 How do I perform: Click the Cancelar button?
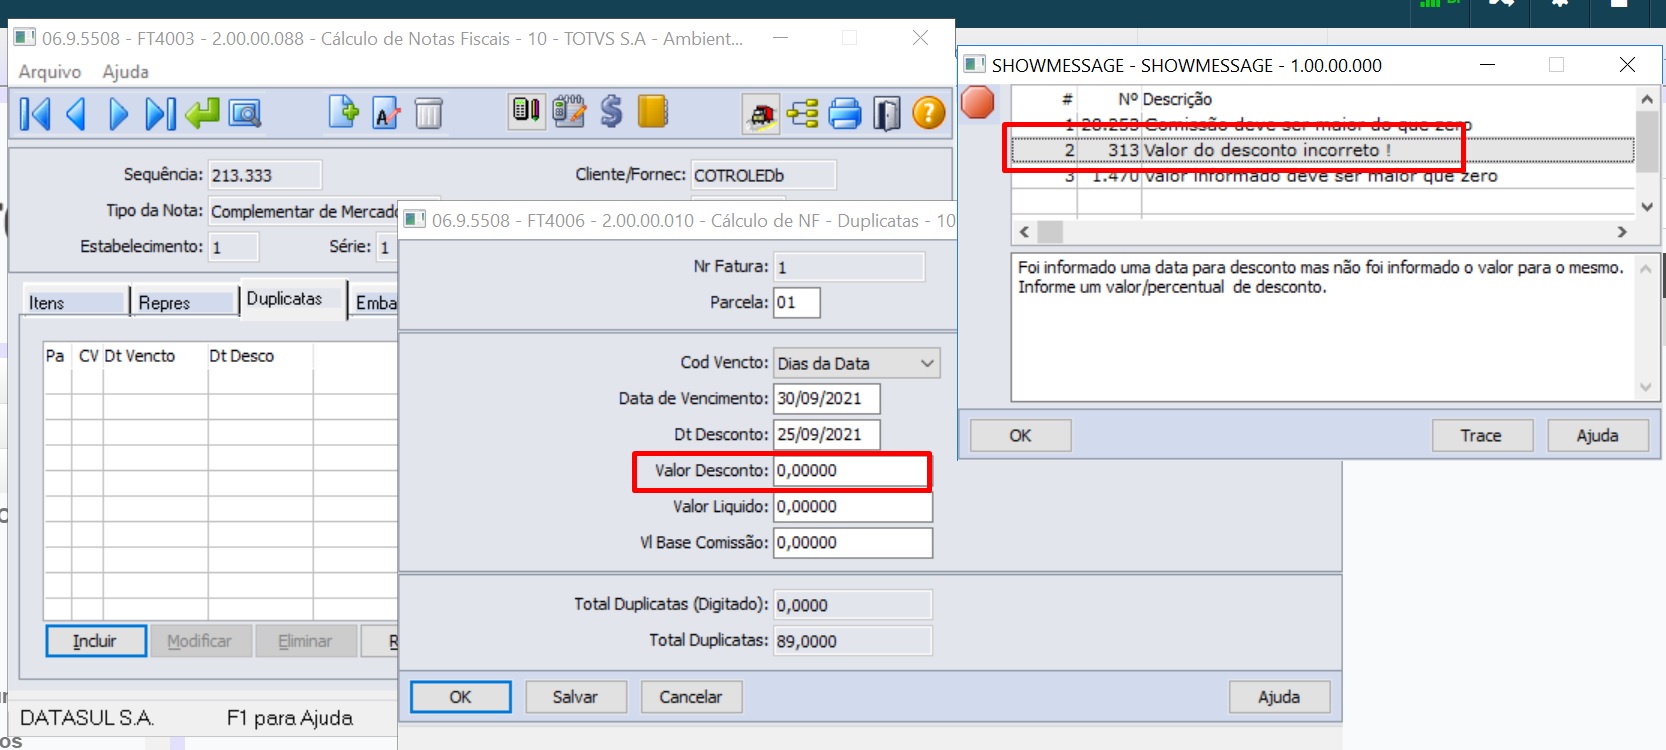pyautogui.click(x=691, y=697)
